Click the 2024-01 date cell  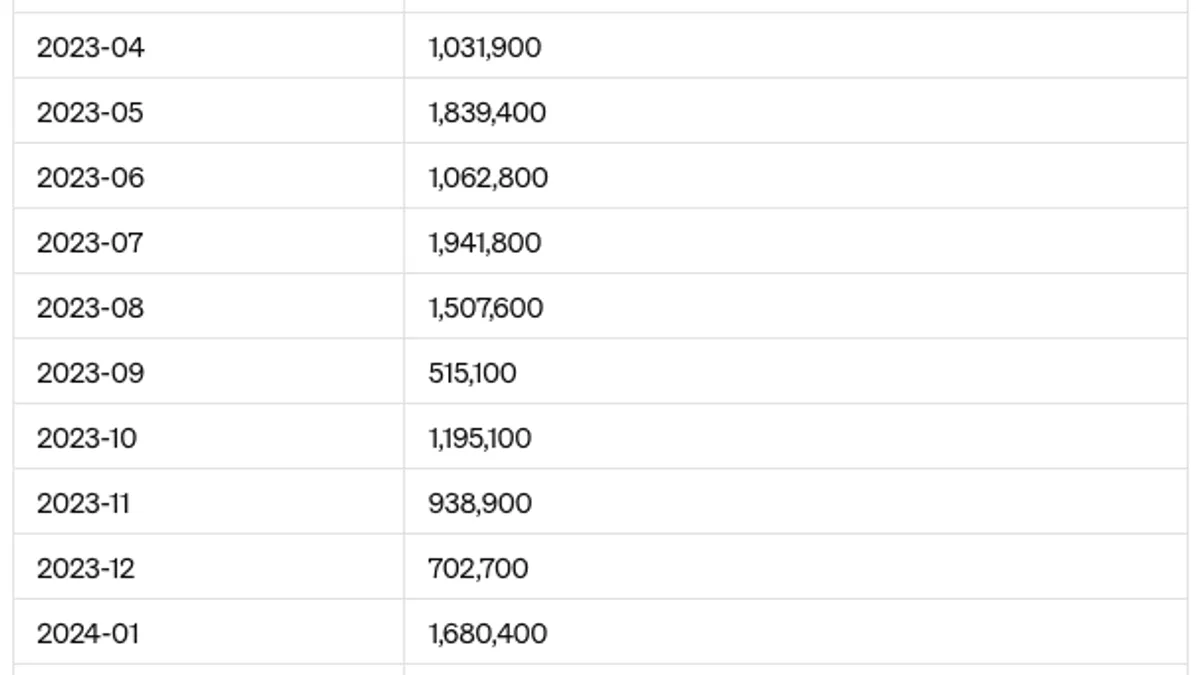tap(88, 633)
